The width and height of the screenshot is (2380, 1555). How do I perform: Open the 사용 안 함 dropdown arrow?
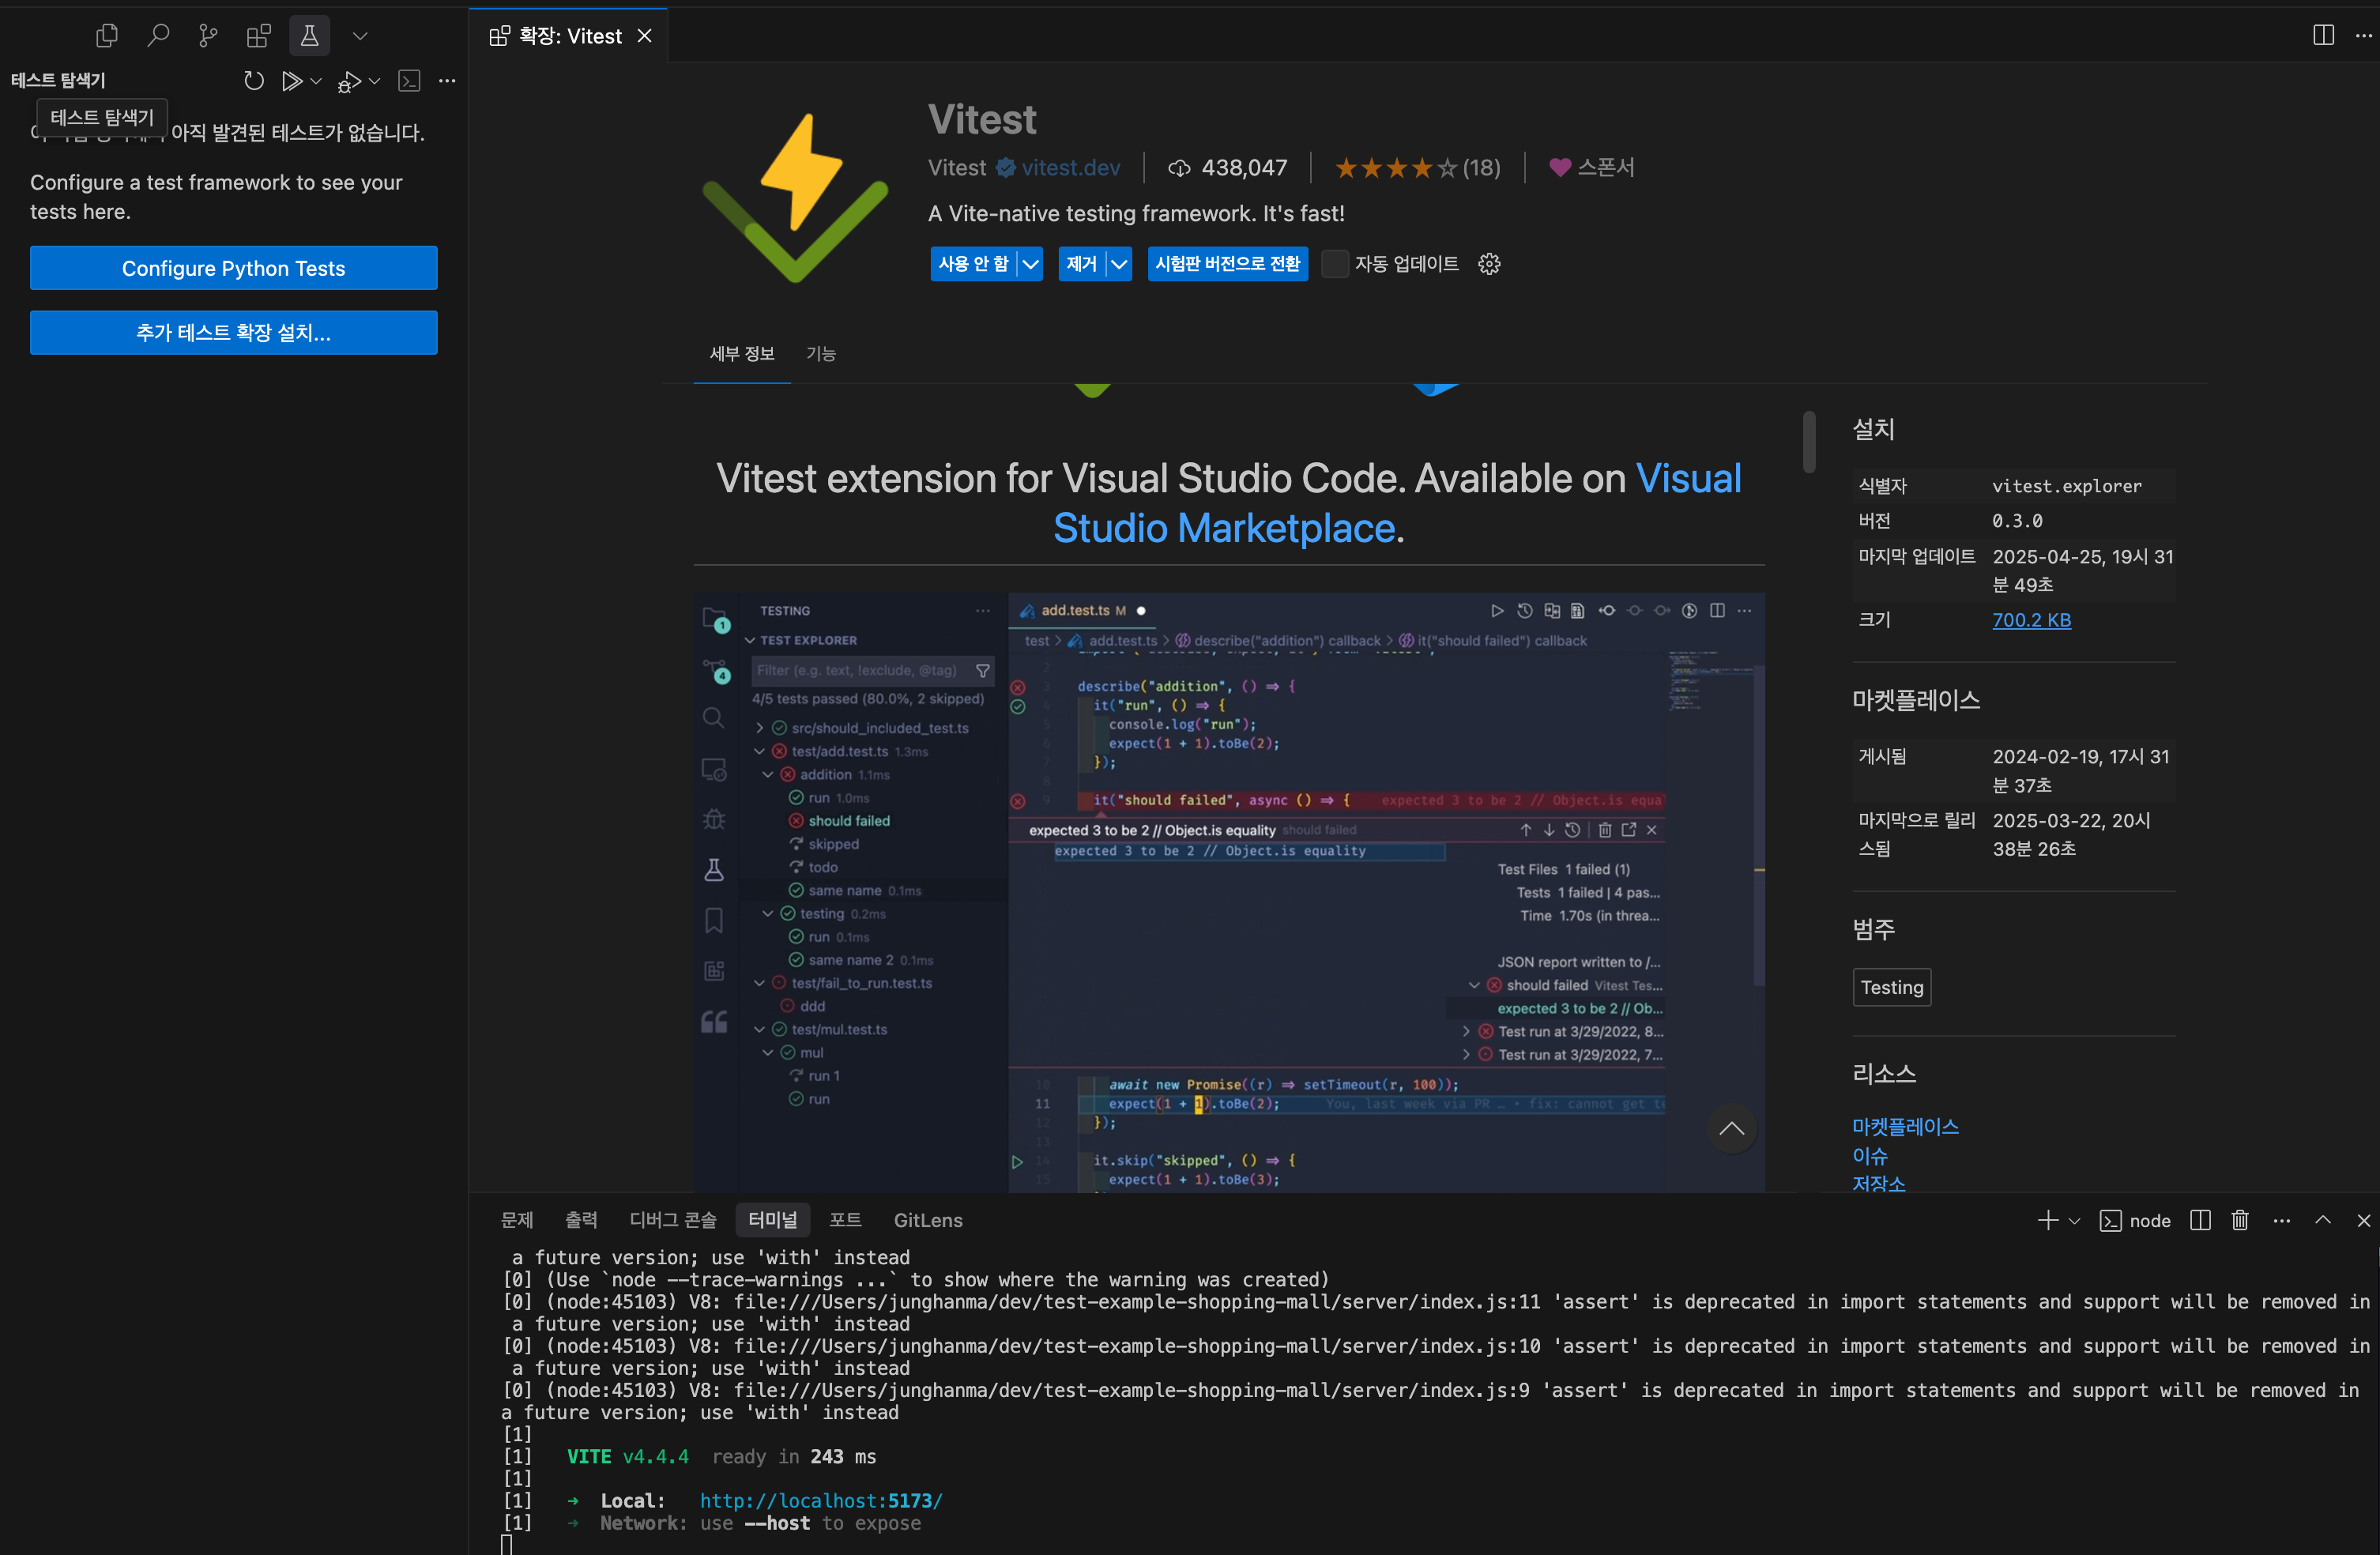tap(1030, 264)
